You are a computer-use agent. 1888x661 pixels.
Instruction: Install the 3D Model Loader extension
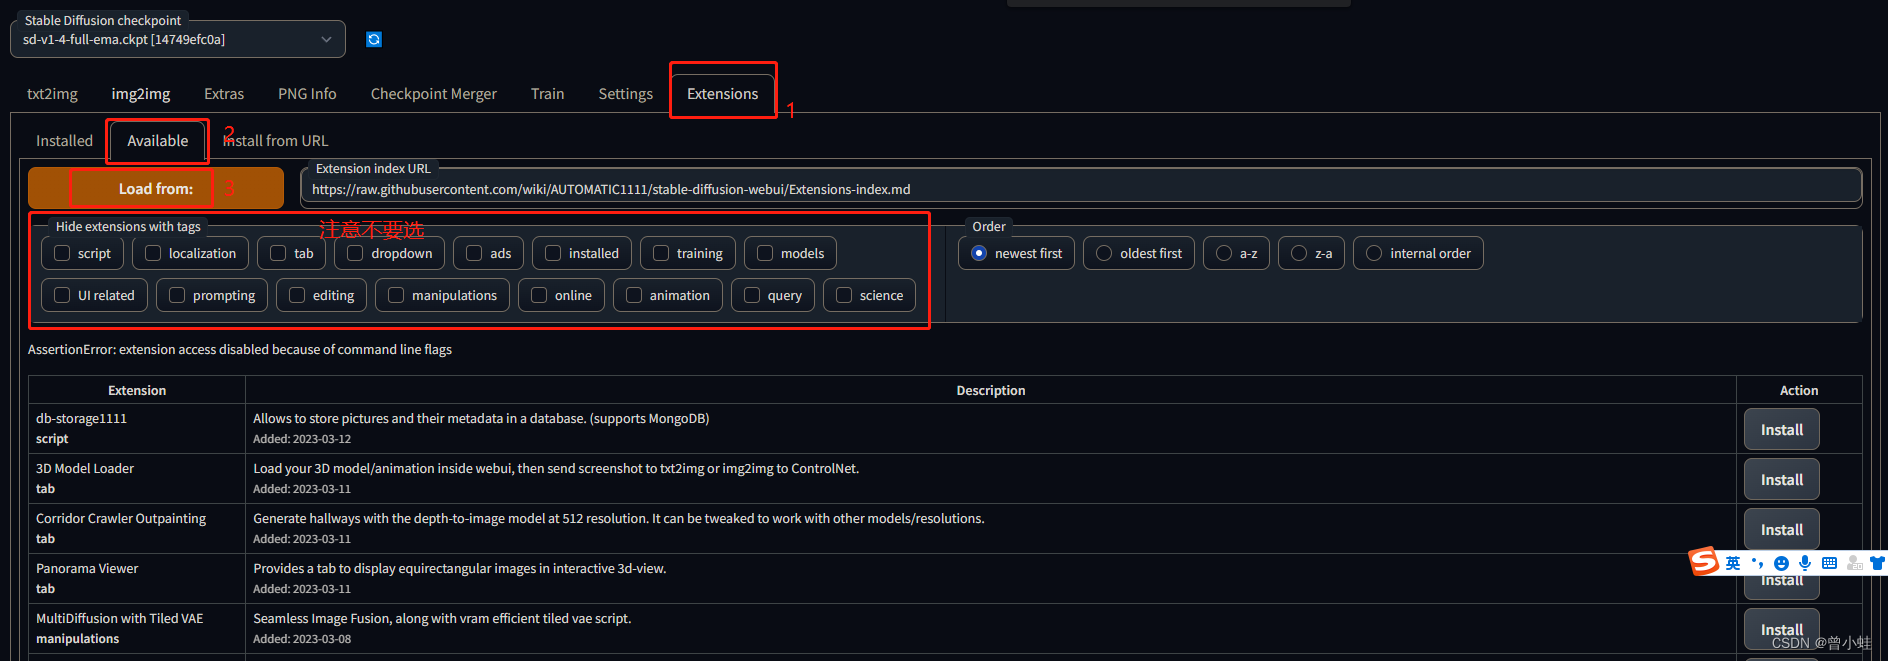[x=1782, y=480]
